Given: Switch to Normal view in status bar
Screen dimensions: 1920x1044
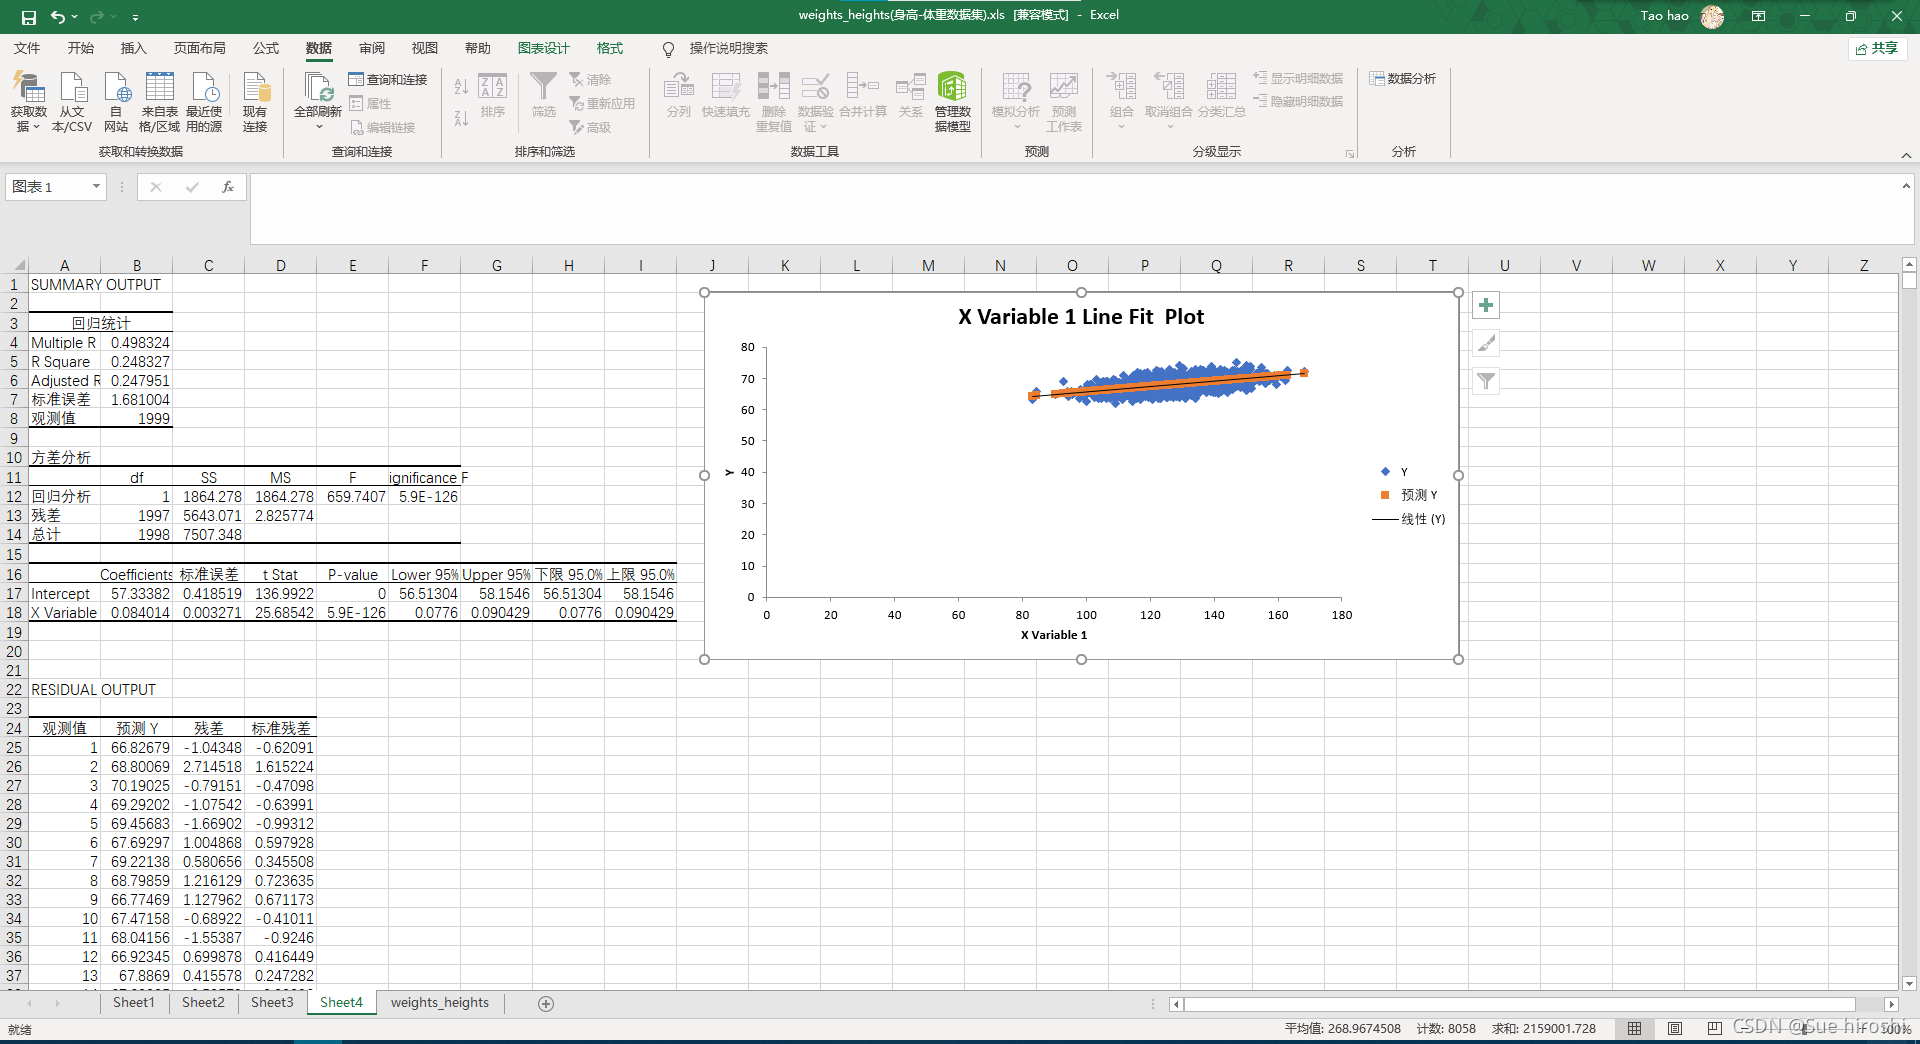Looking at the screenshot, I should 1634,1028.
